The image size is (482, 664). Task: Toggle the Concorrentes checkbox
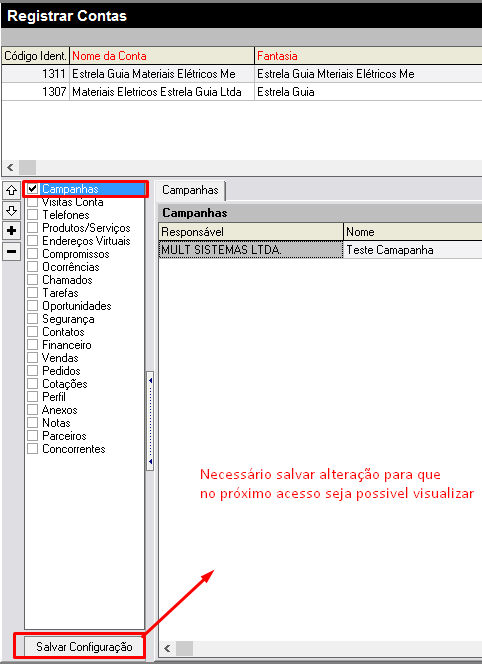point(33,449)
